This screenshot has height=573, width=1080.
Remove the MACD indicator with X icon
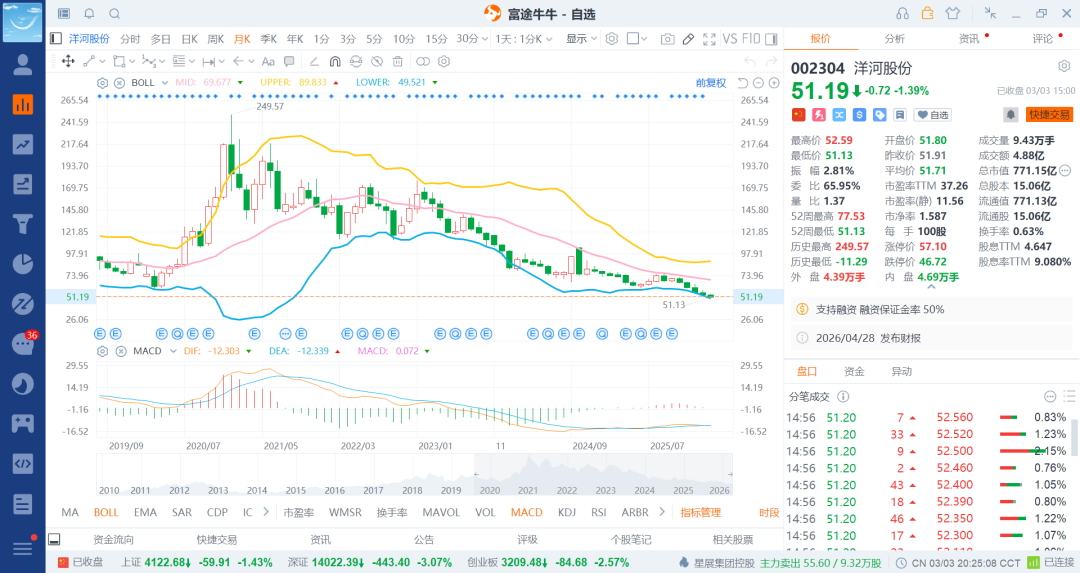pos(119,351)
